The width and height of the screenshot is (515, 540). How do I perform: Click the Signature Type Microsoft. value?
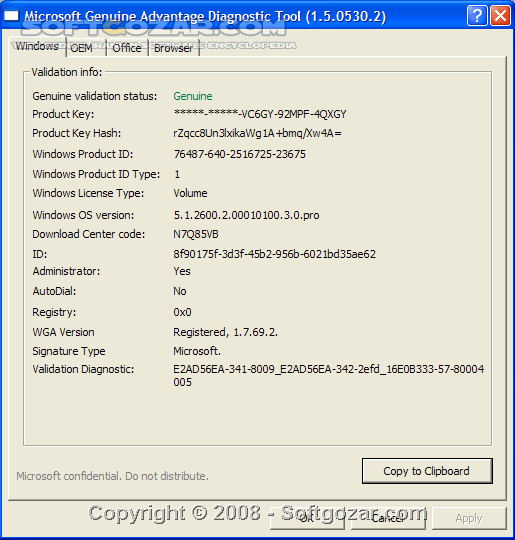coord(197,351)
